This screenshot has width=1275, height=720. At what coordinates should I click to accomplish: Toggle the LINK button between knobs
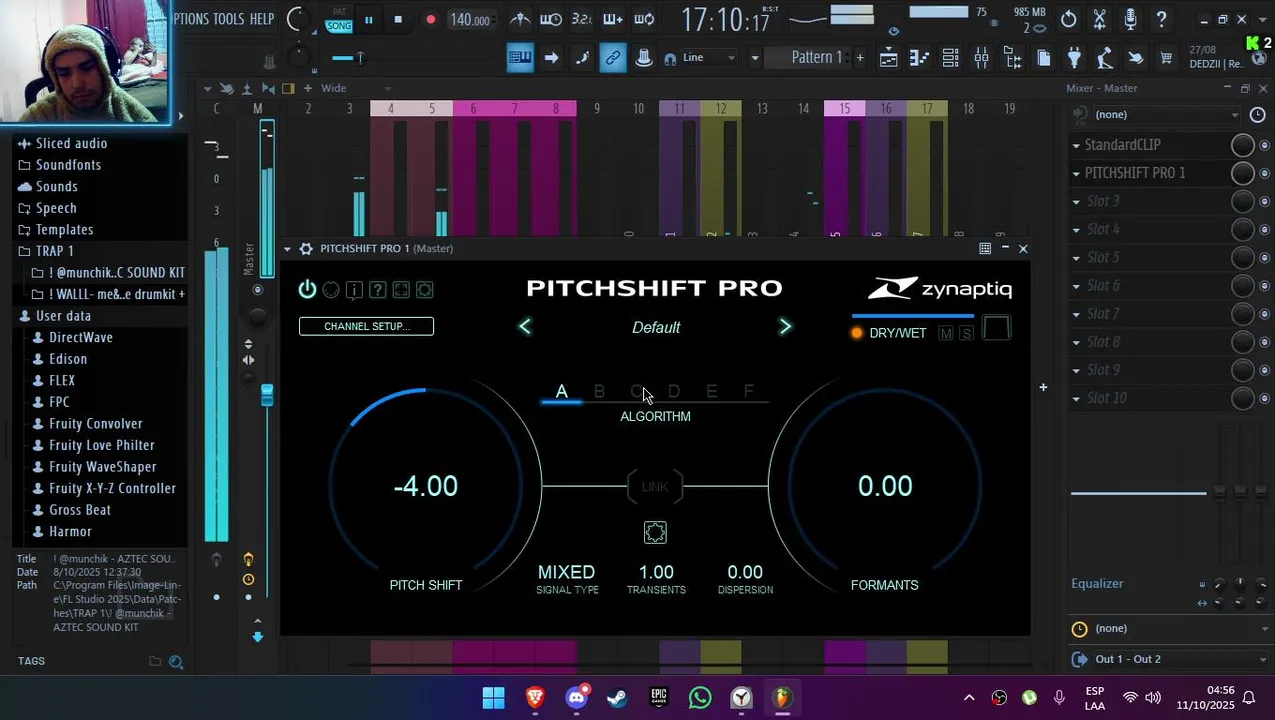point(655,487)
